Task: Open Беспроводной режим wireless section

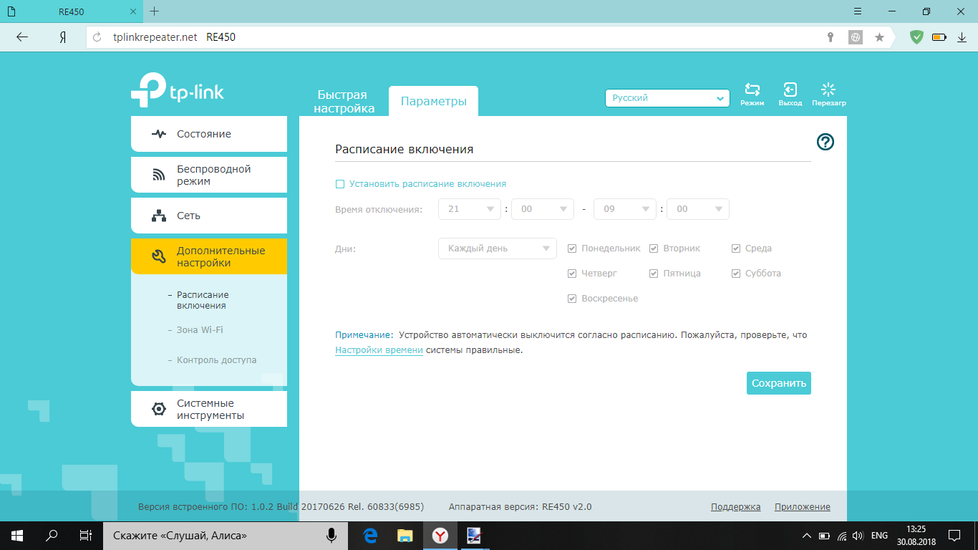Action: (x=209, y=175)
